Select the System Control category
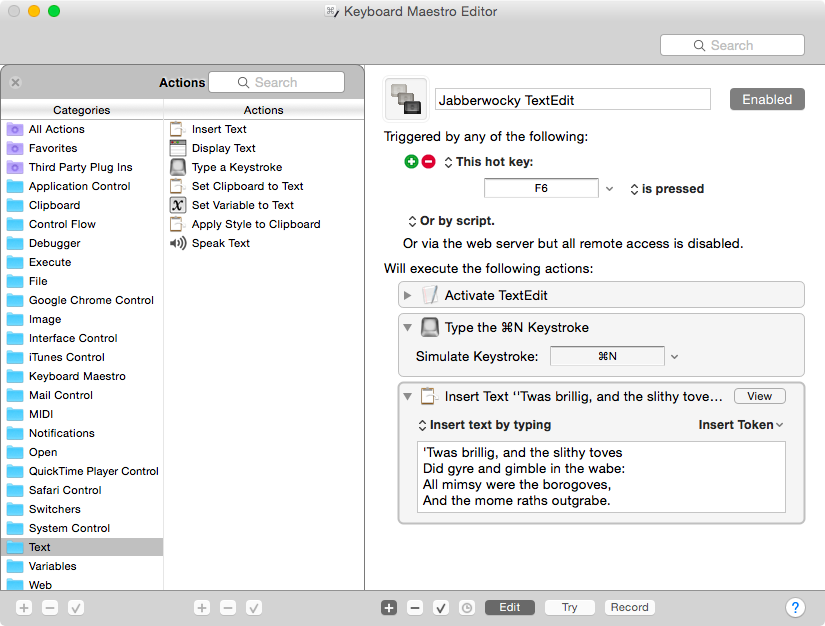This screenshot has height=626, width=825. 82,528
